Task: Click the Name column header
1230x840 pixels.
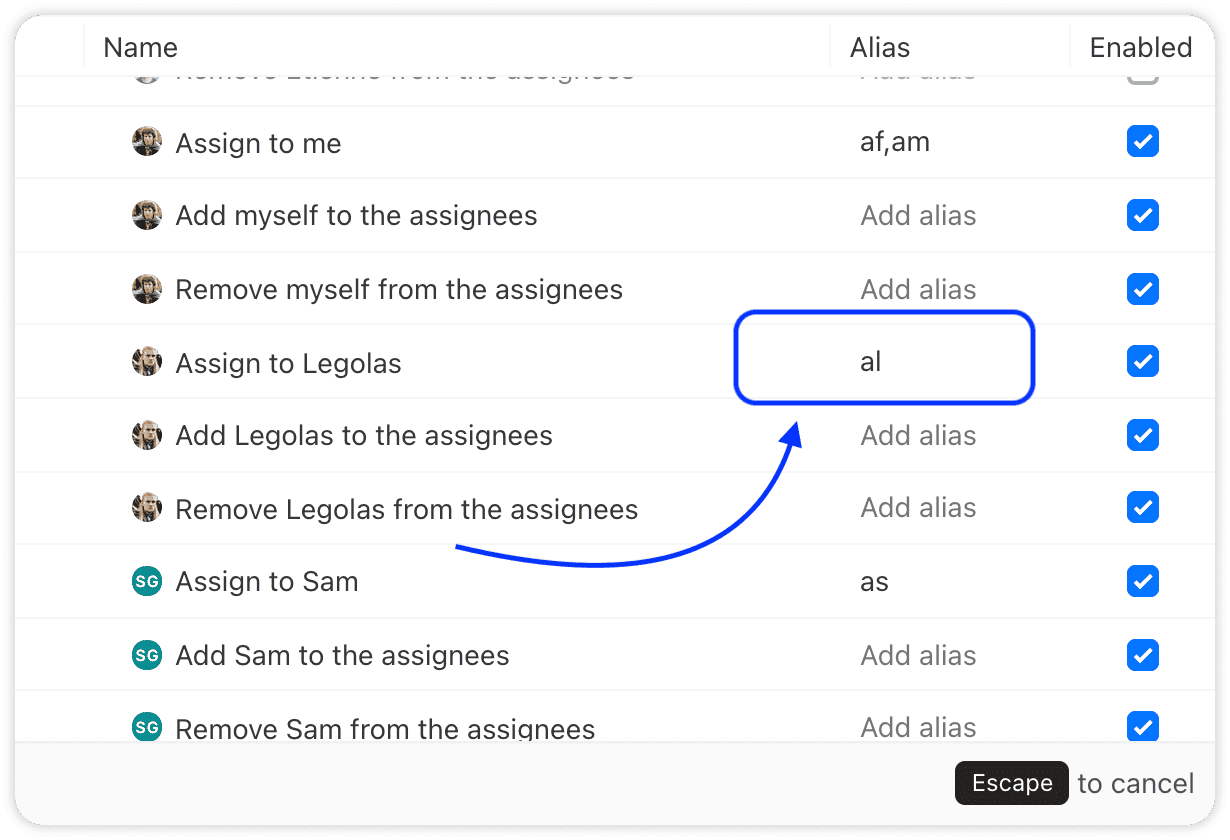Action: click(140, 47)
